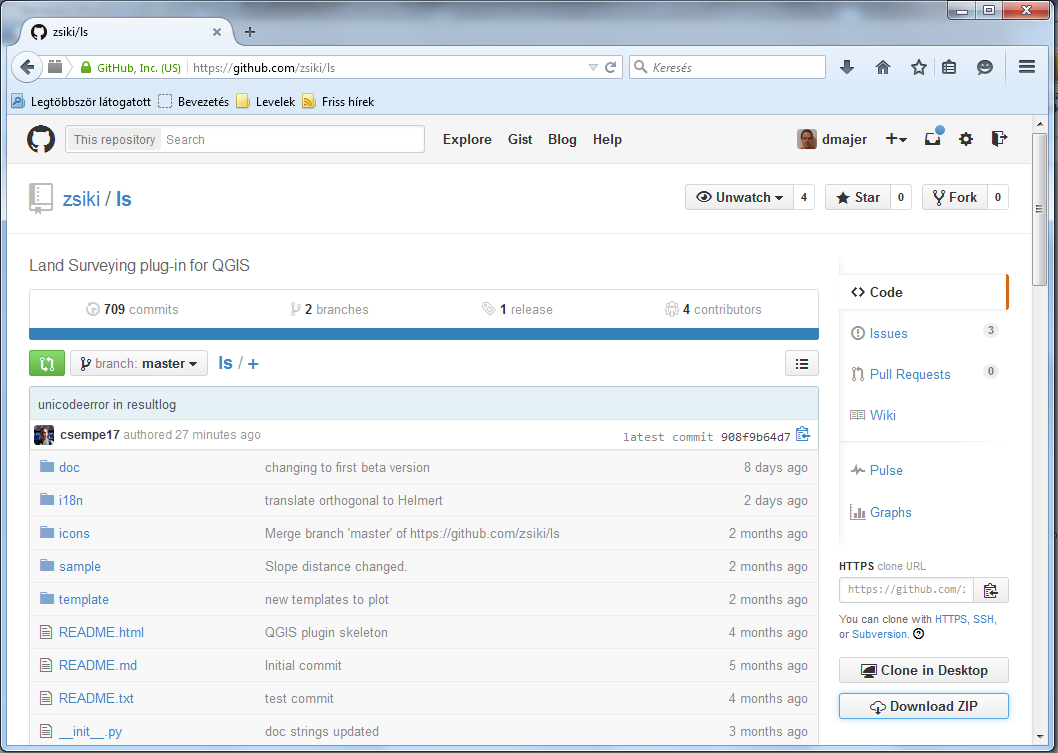The height and width of the screenshot is (753, 1058).
Task: Open the notifications inbox icon
Action: pos(932,139)
